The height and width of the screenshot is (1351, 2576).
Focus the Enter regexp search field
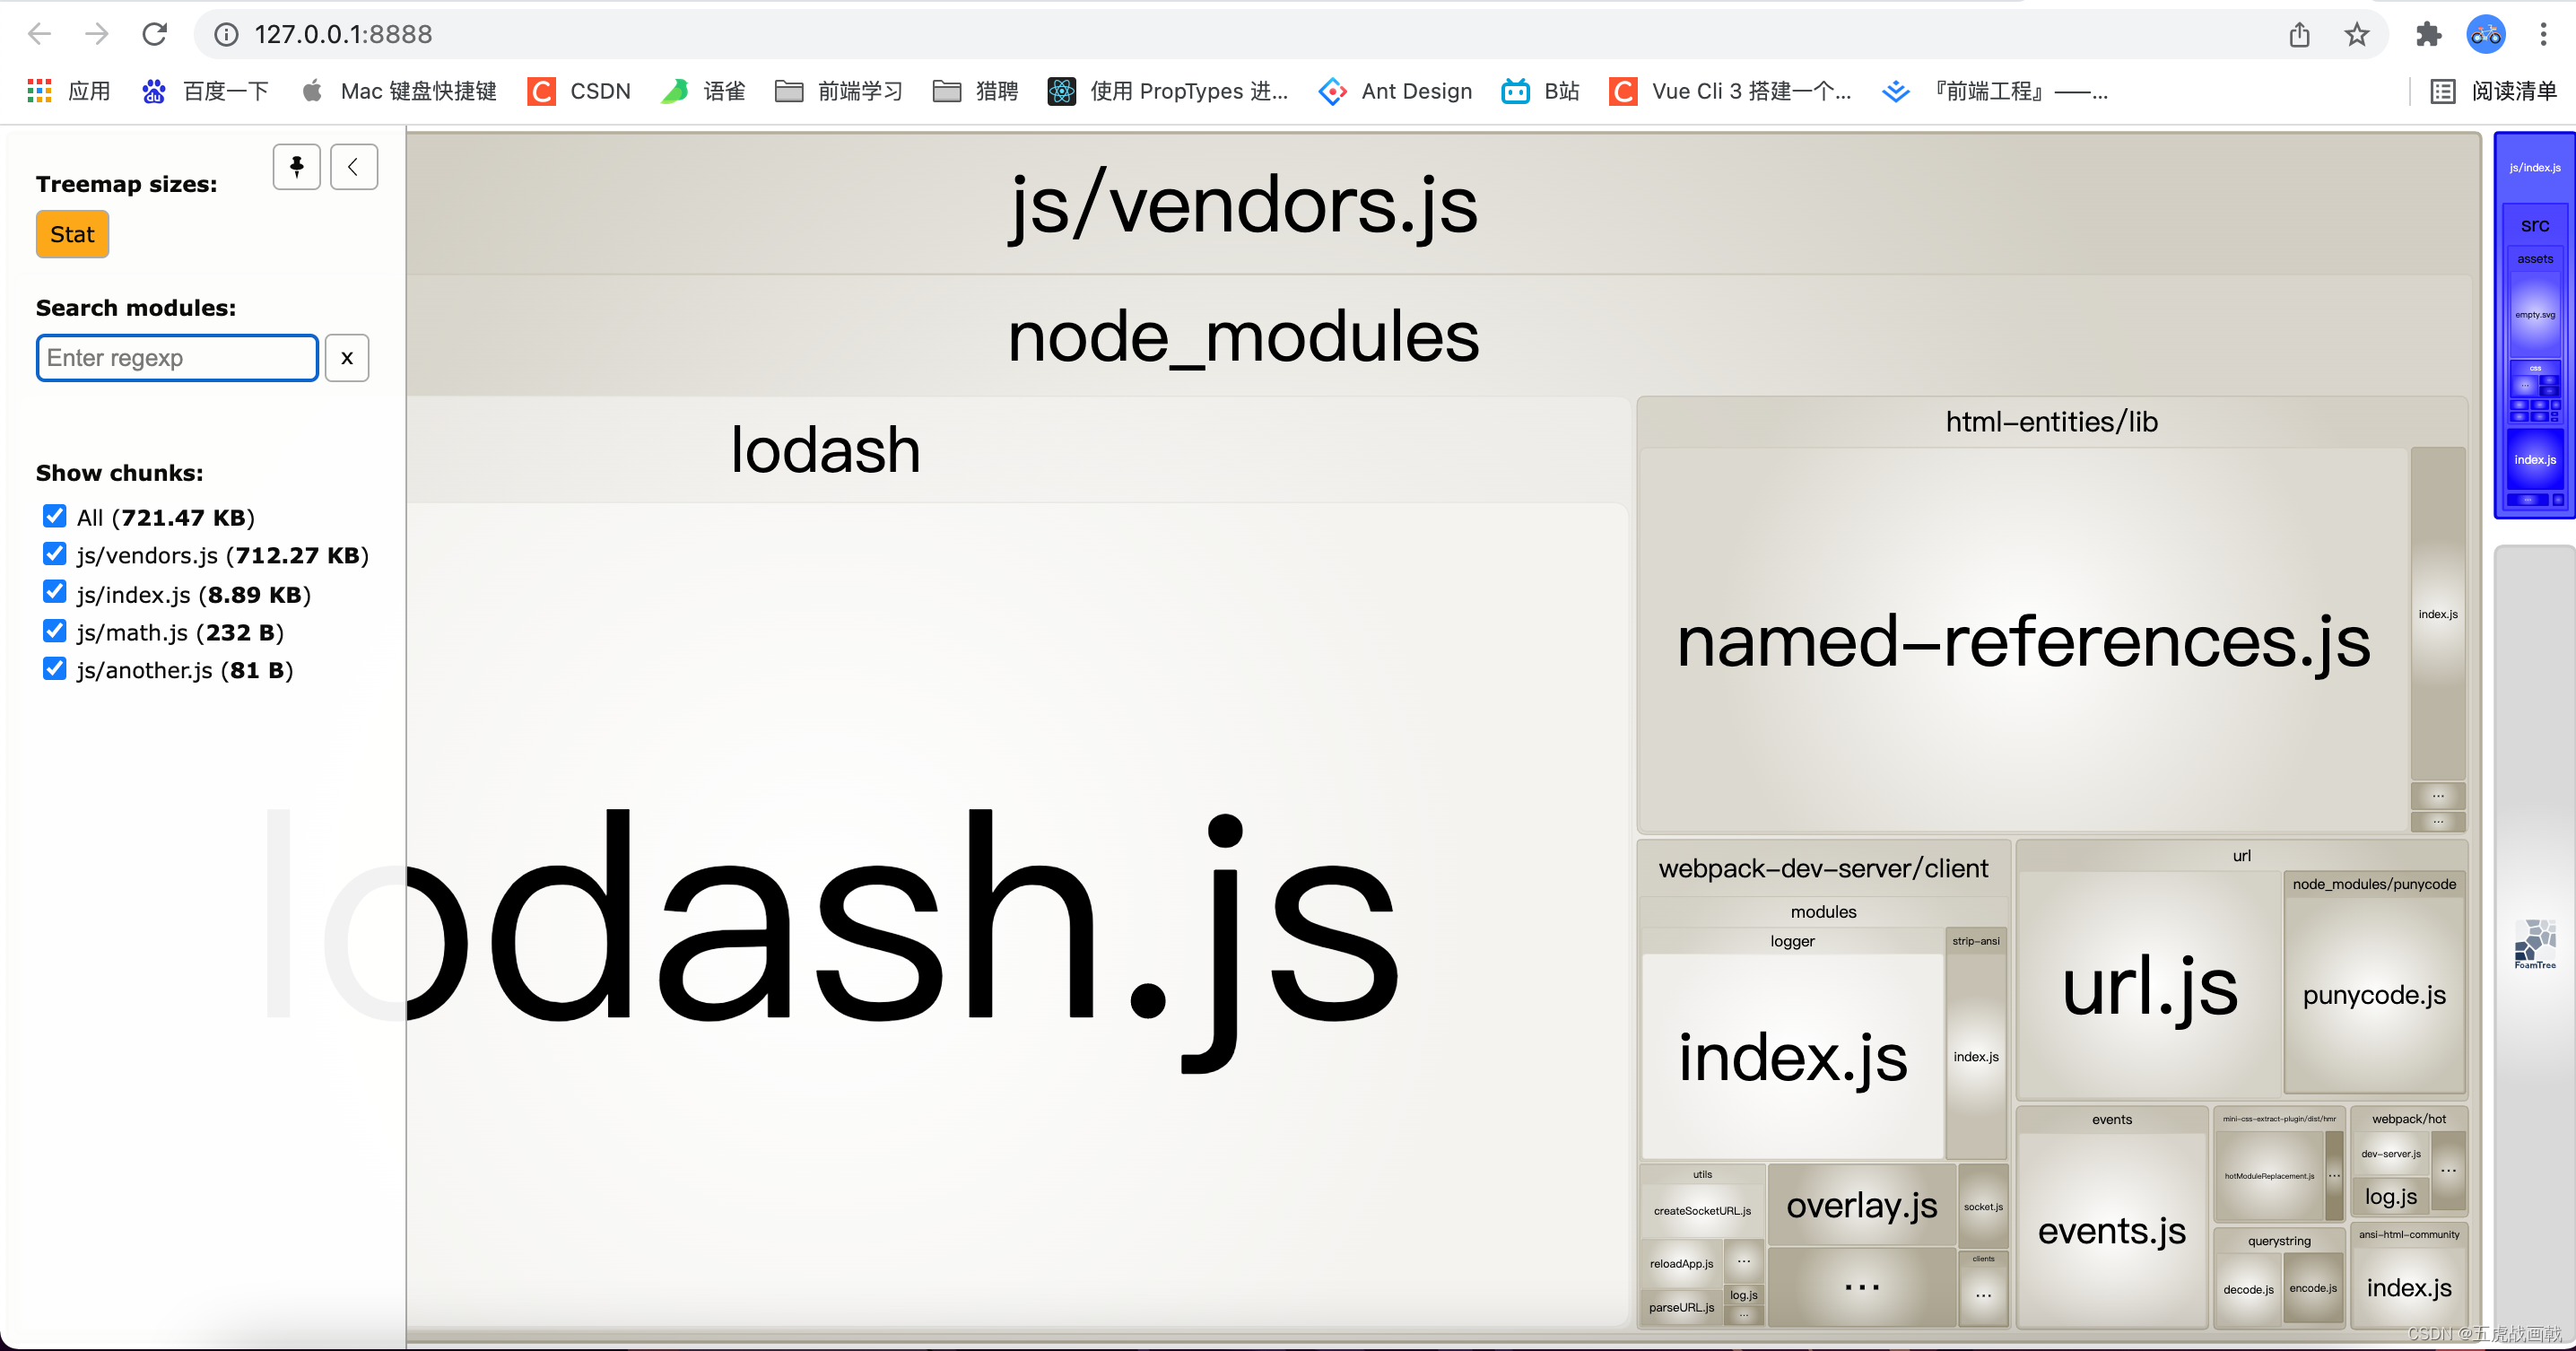(177, 358)
